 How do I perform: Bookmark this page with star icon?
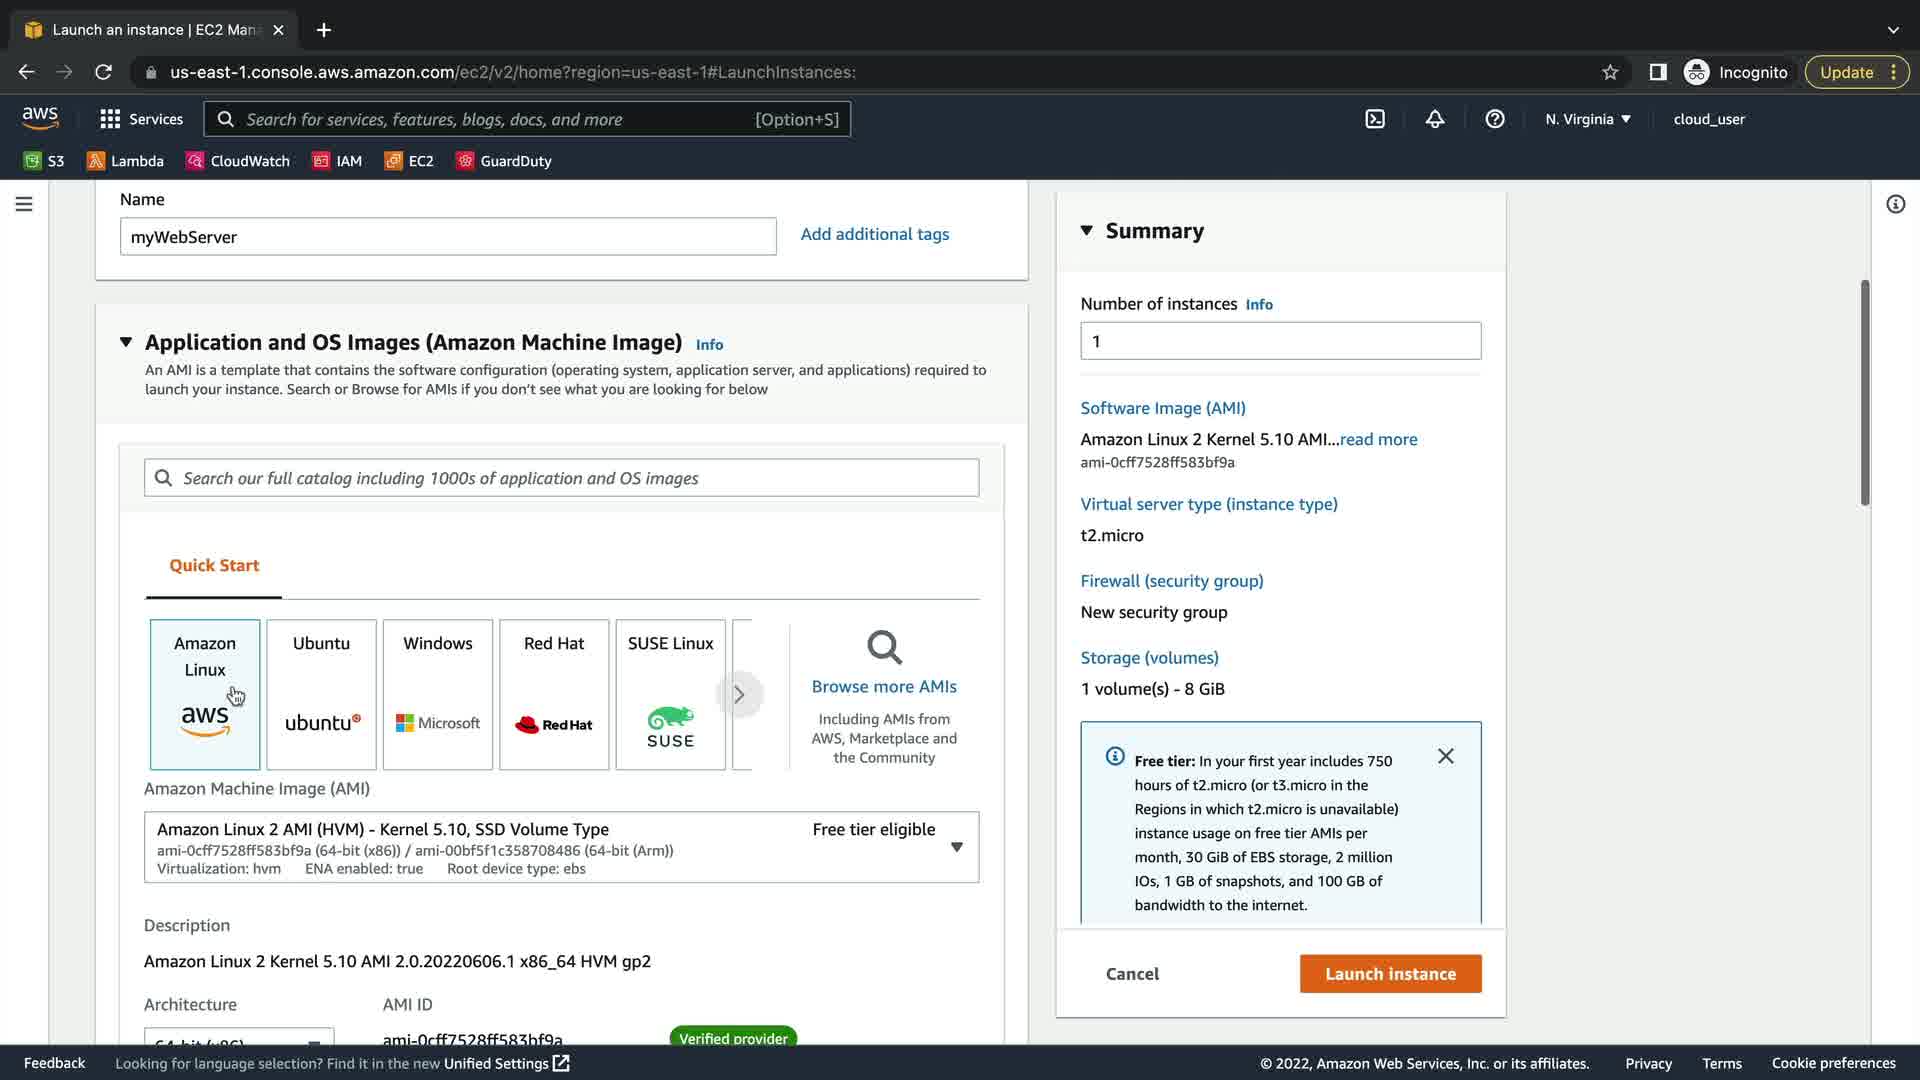pos(1610,72)
